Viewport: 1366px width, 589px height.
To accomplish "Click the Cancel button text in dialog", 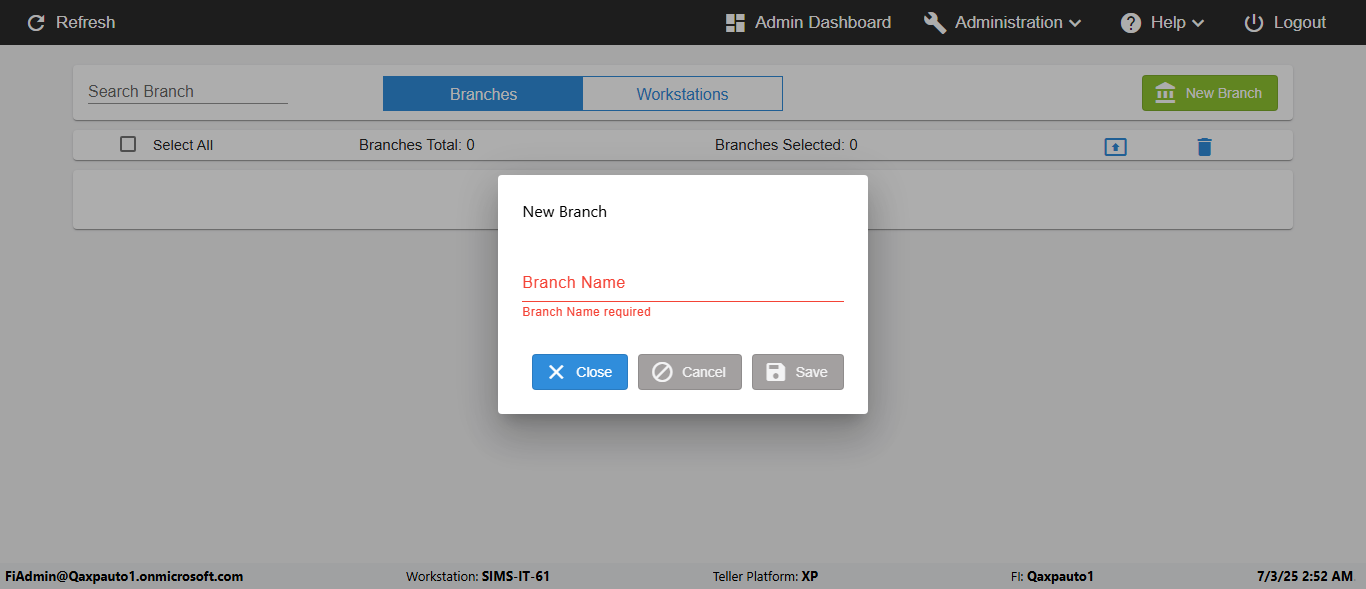I will pyautogui.click(x=704, y=372).
